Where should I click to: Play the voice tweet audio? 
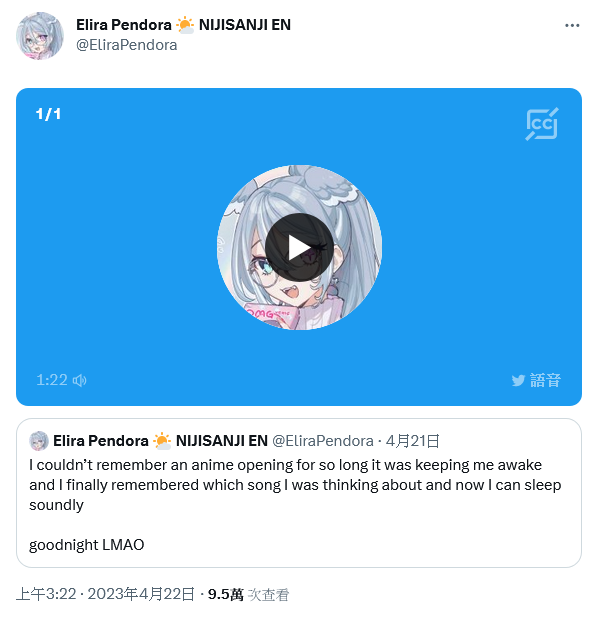(299, 248)
